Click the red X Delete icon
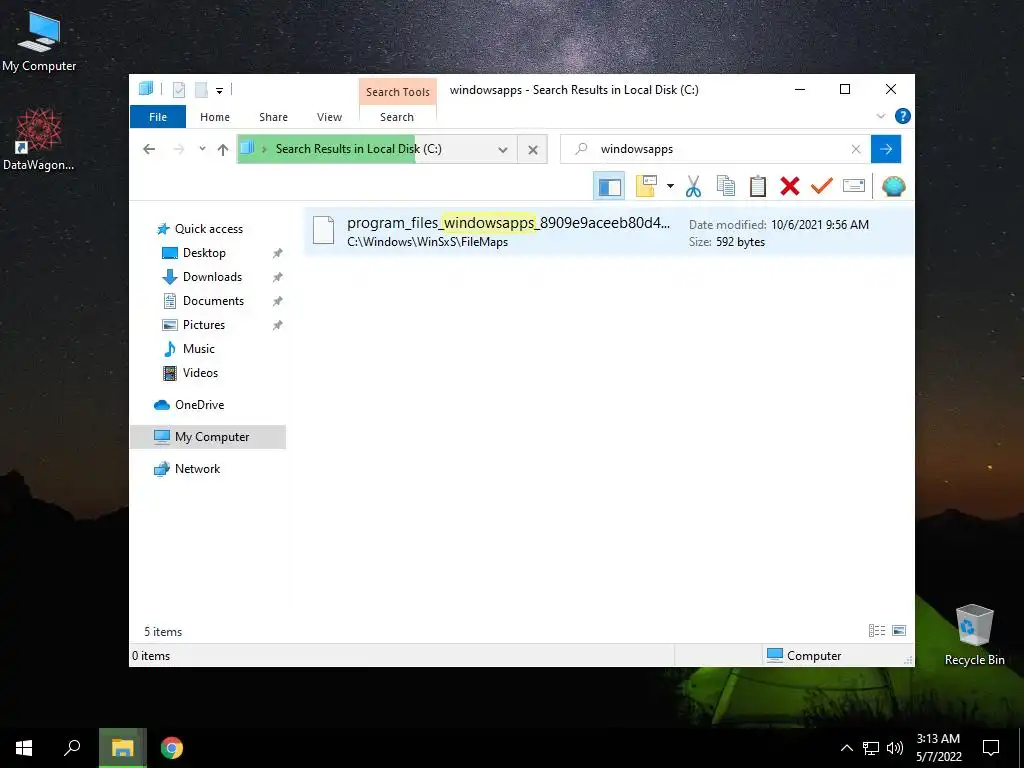The height and width of the screenshot is (768, 1024). 790,186
